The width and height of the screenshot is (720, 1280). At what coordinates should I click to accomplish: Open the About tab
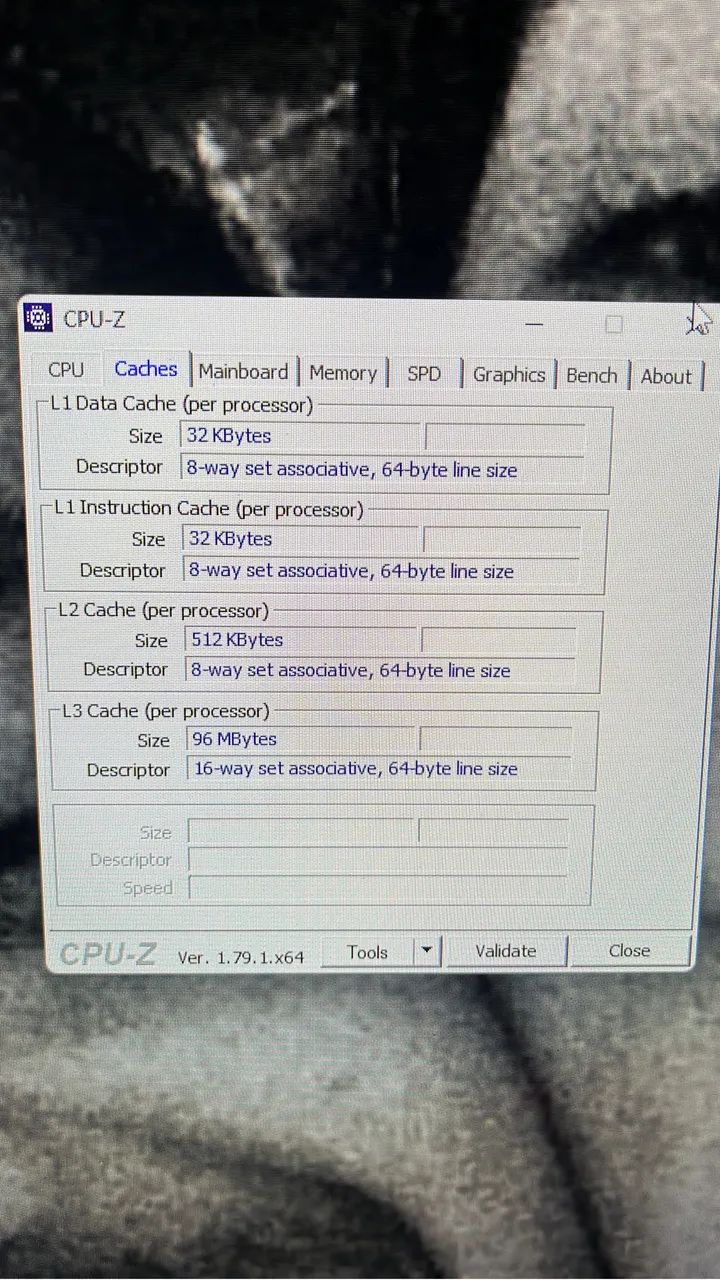click(x=666, y=377)
